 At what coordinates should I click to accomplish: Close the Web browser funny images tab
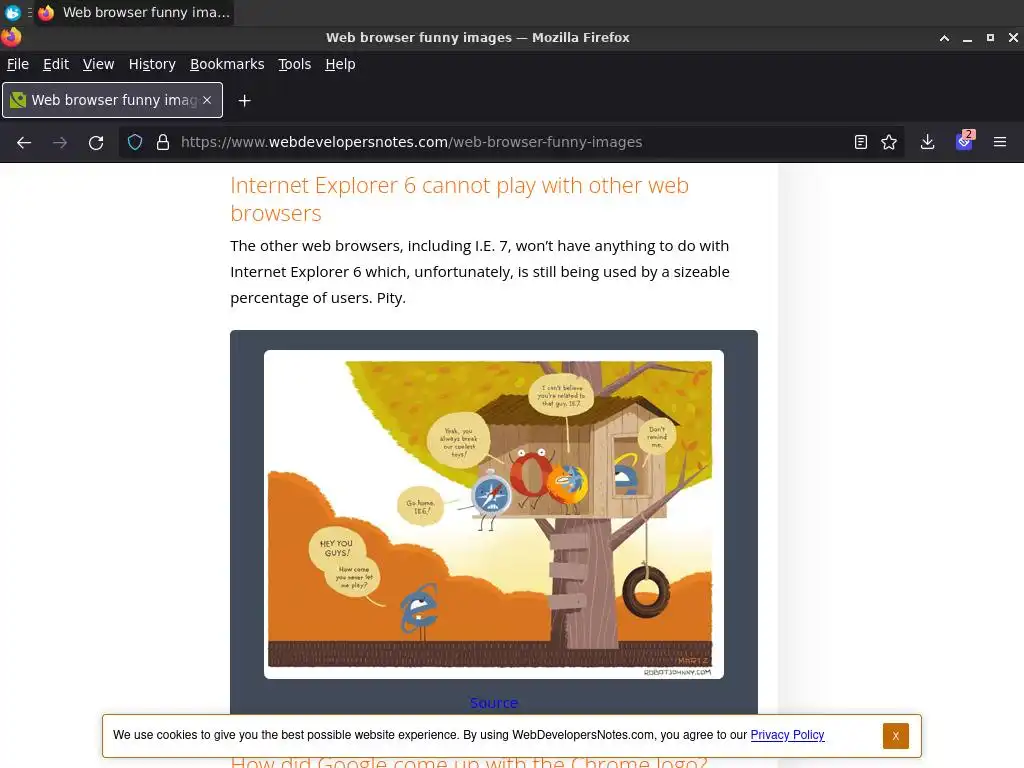(x=207, y=100)
